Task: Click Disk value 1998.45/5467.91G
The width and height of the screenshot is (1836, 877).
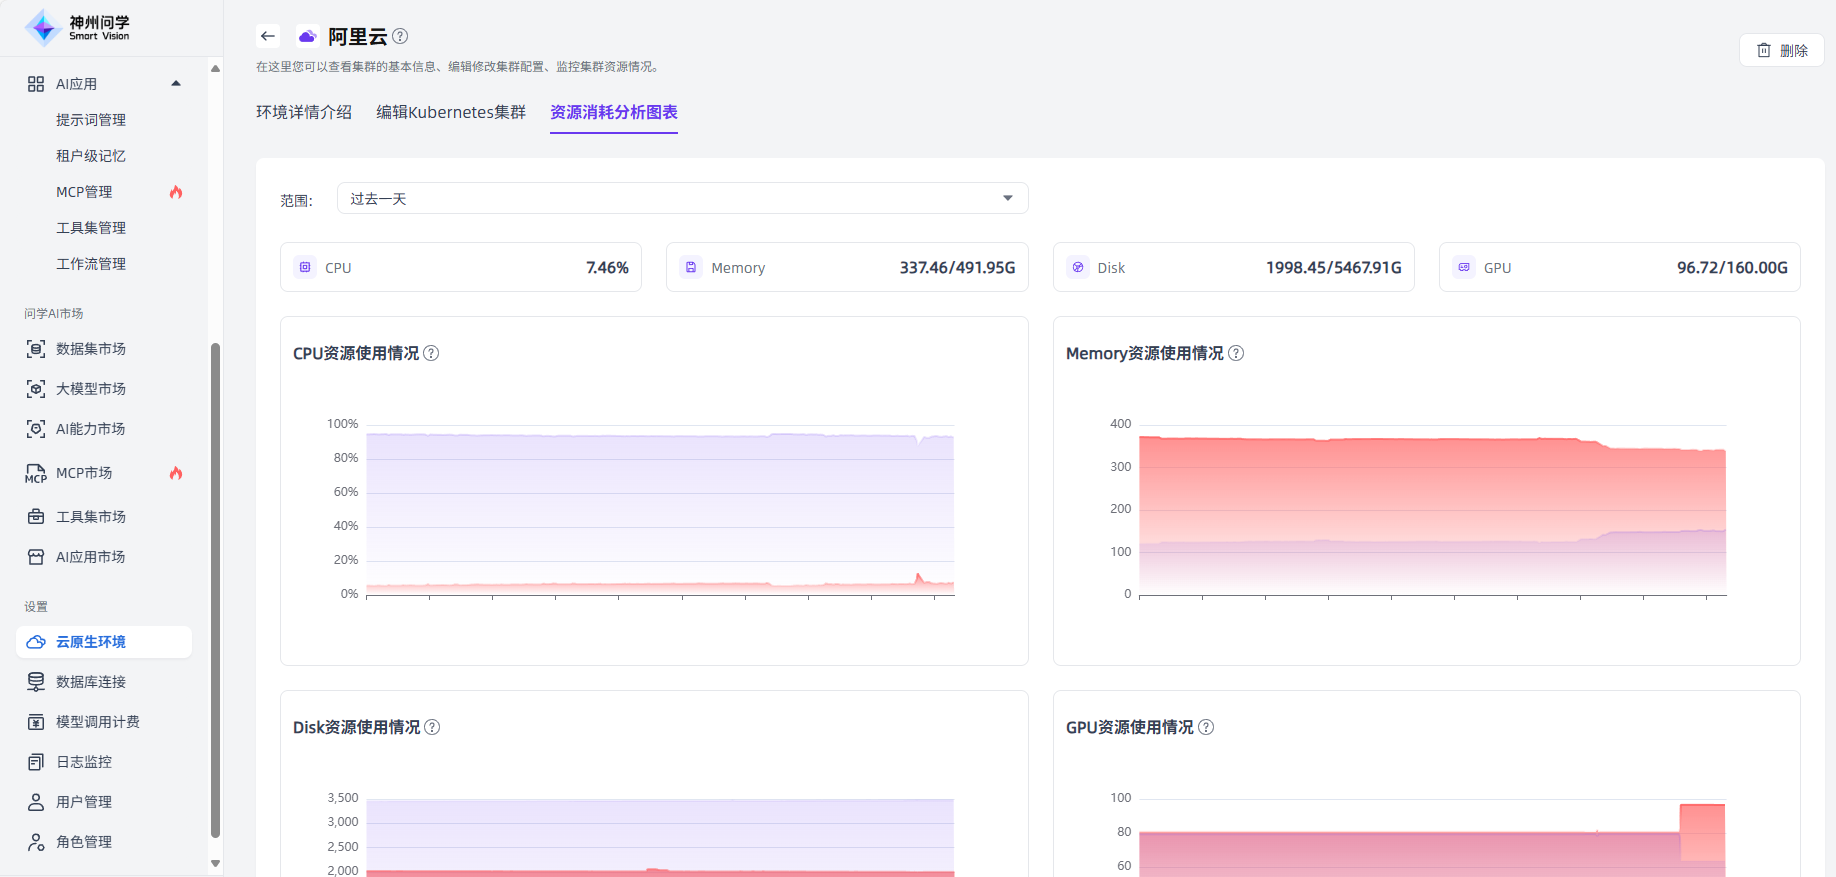Action: 1334,268
